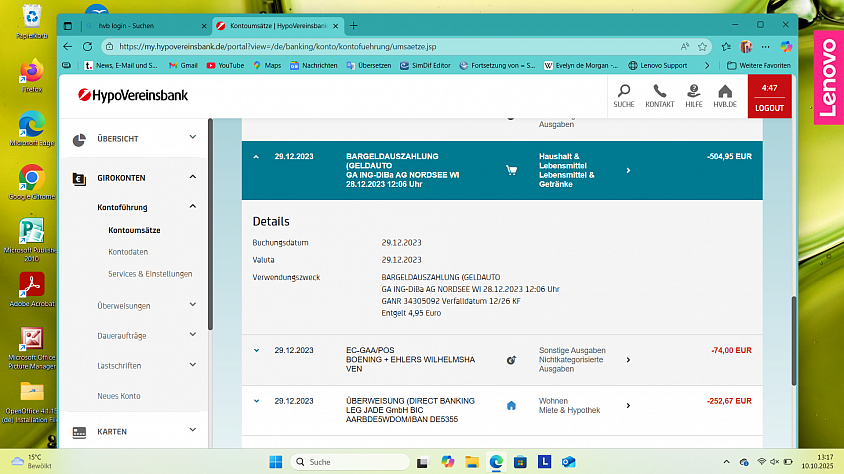Collapse the Bargeldauszahlung transaction details

256,157
